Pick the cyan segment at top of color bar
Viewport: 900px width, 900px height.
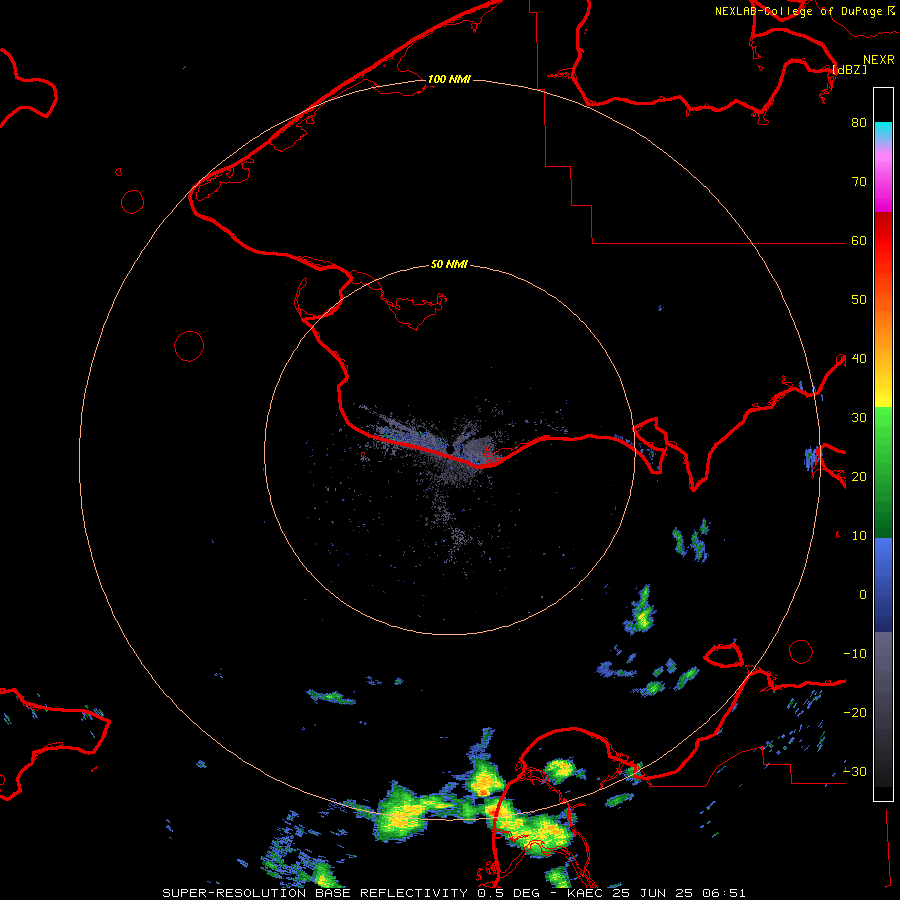click(x=883, y=131)
